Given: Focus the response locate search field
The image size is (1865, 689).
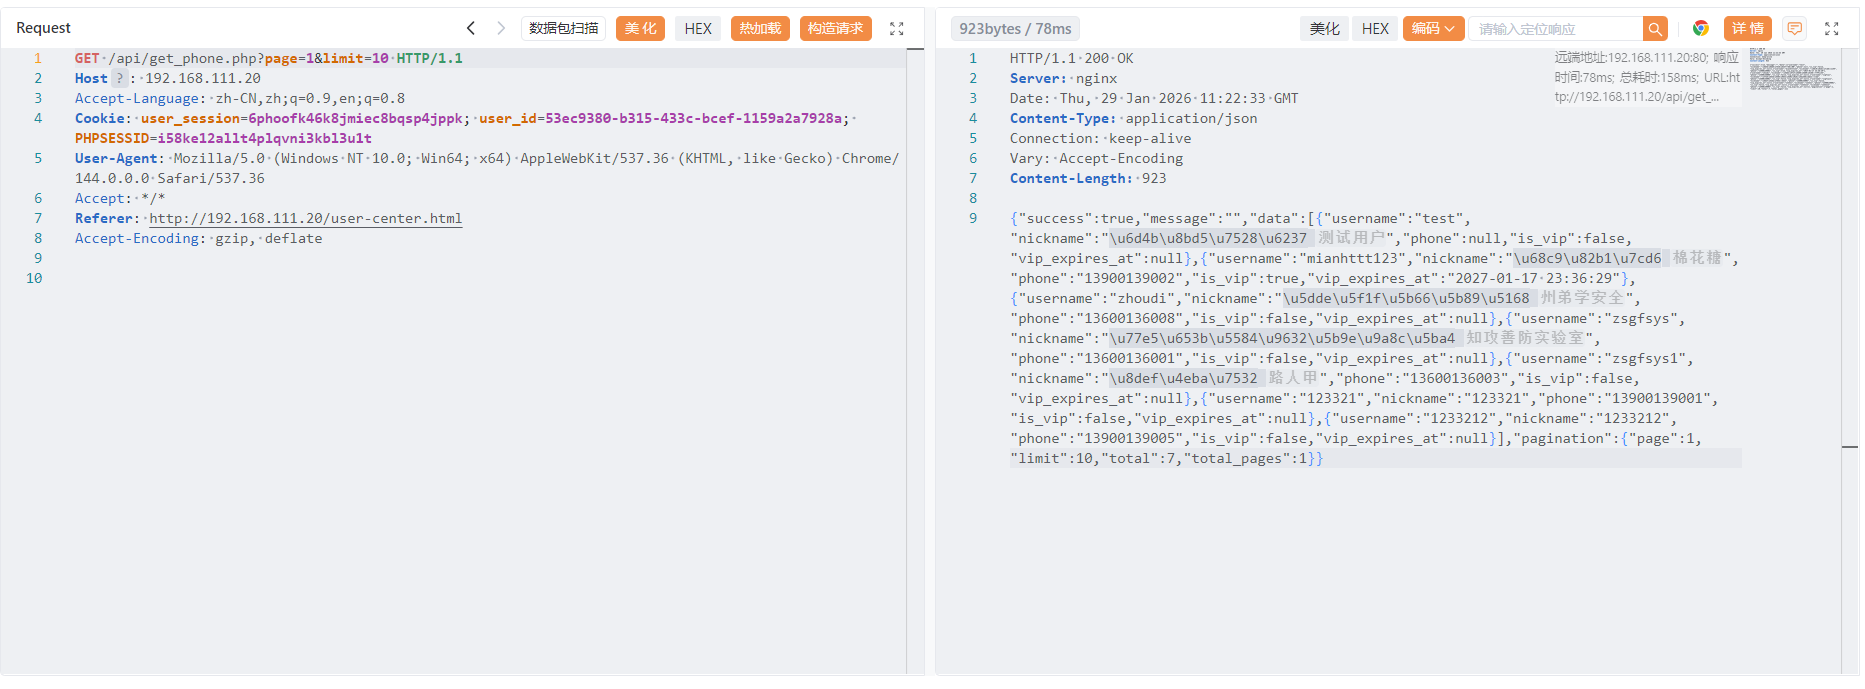Looking at the screenshot, I should click(x=1556, y=29).
